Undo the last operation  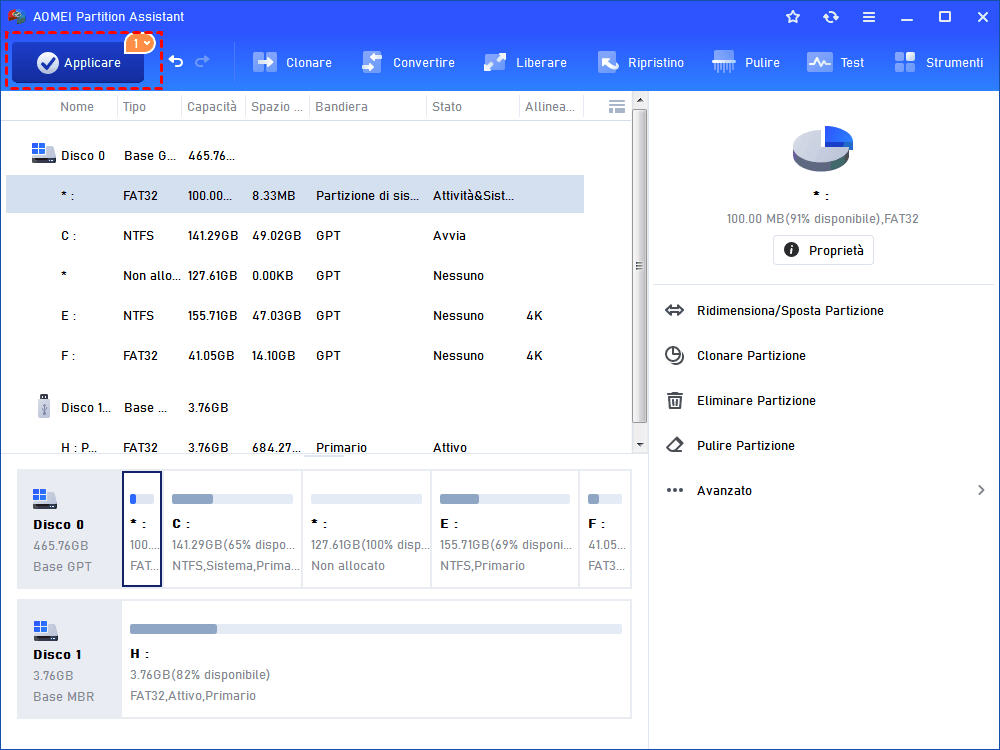coord(176,62)
